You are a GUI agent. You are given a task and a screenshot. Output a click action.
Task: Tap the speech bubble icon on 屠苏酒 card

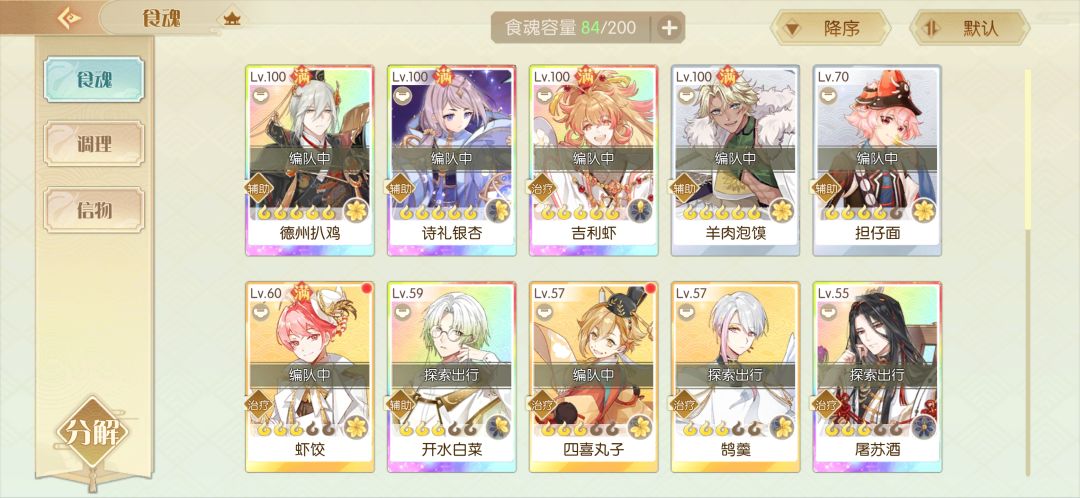click(x=827, y=313)
